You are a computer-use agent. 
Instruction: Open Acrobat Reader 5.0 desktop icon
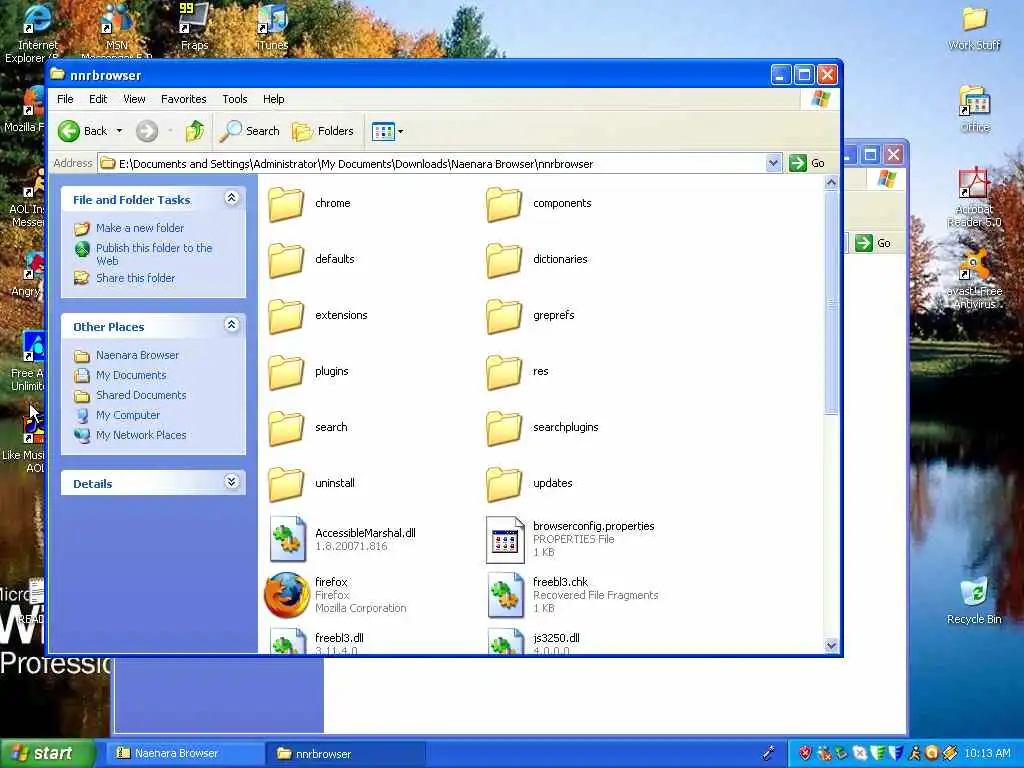(x=974, y=197)
